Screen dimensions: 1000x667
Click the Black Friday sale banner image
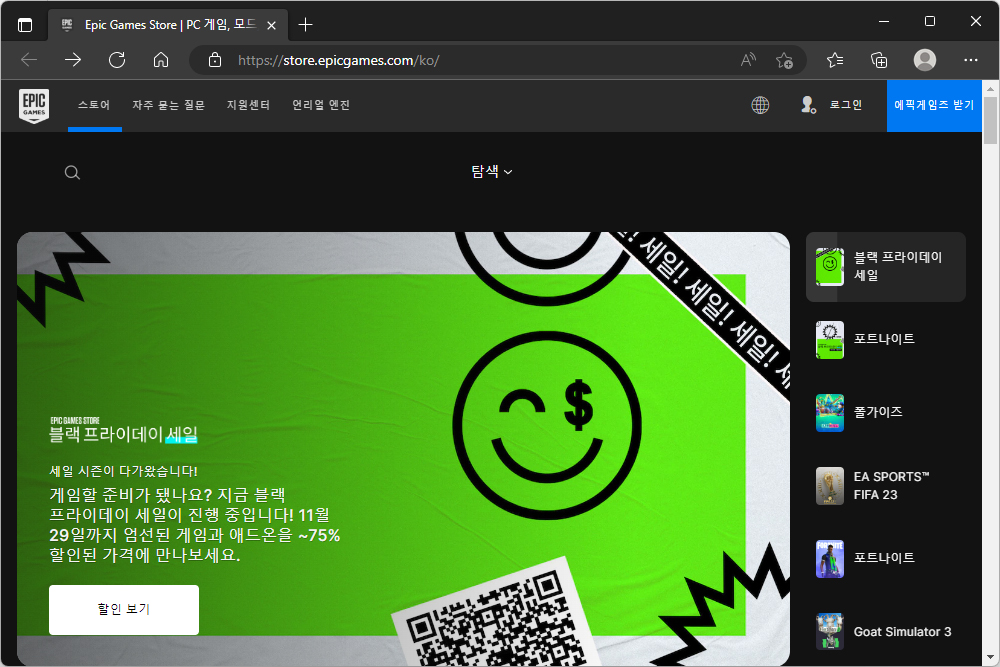(x=403, y=449)
